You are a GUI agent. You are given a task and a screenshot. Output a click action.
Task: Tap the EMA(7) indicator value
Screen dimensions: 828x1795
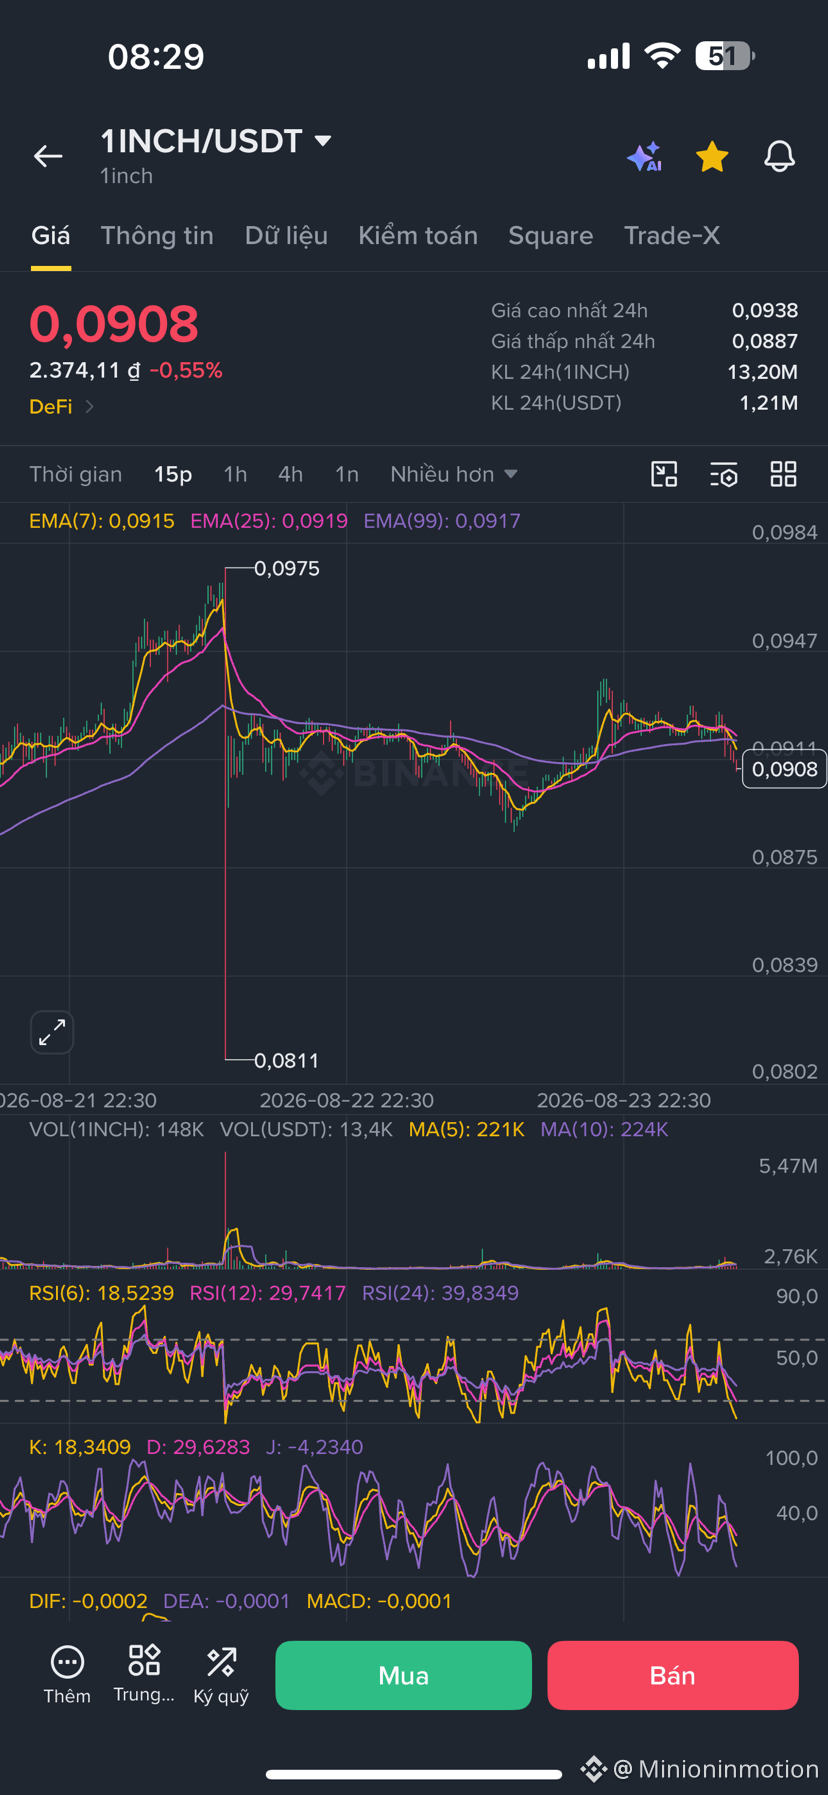102,521
